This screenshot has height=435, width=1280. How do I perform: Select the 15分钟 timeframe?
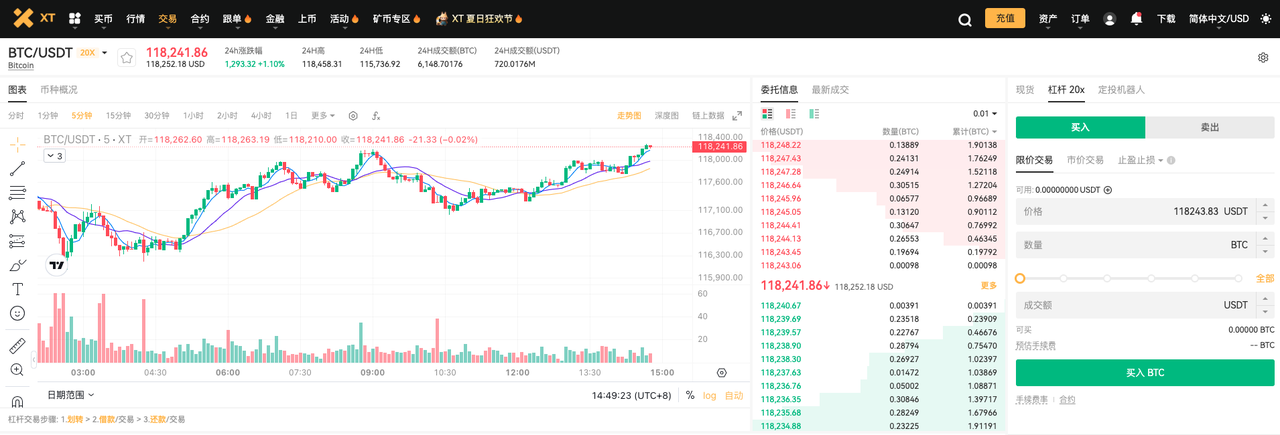(118, 115)
